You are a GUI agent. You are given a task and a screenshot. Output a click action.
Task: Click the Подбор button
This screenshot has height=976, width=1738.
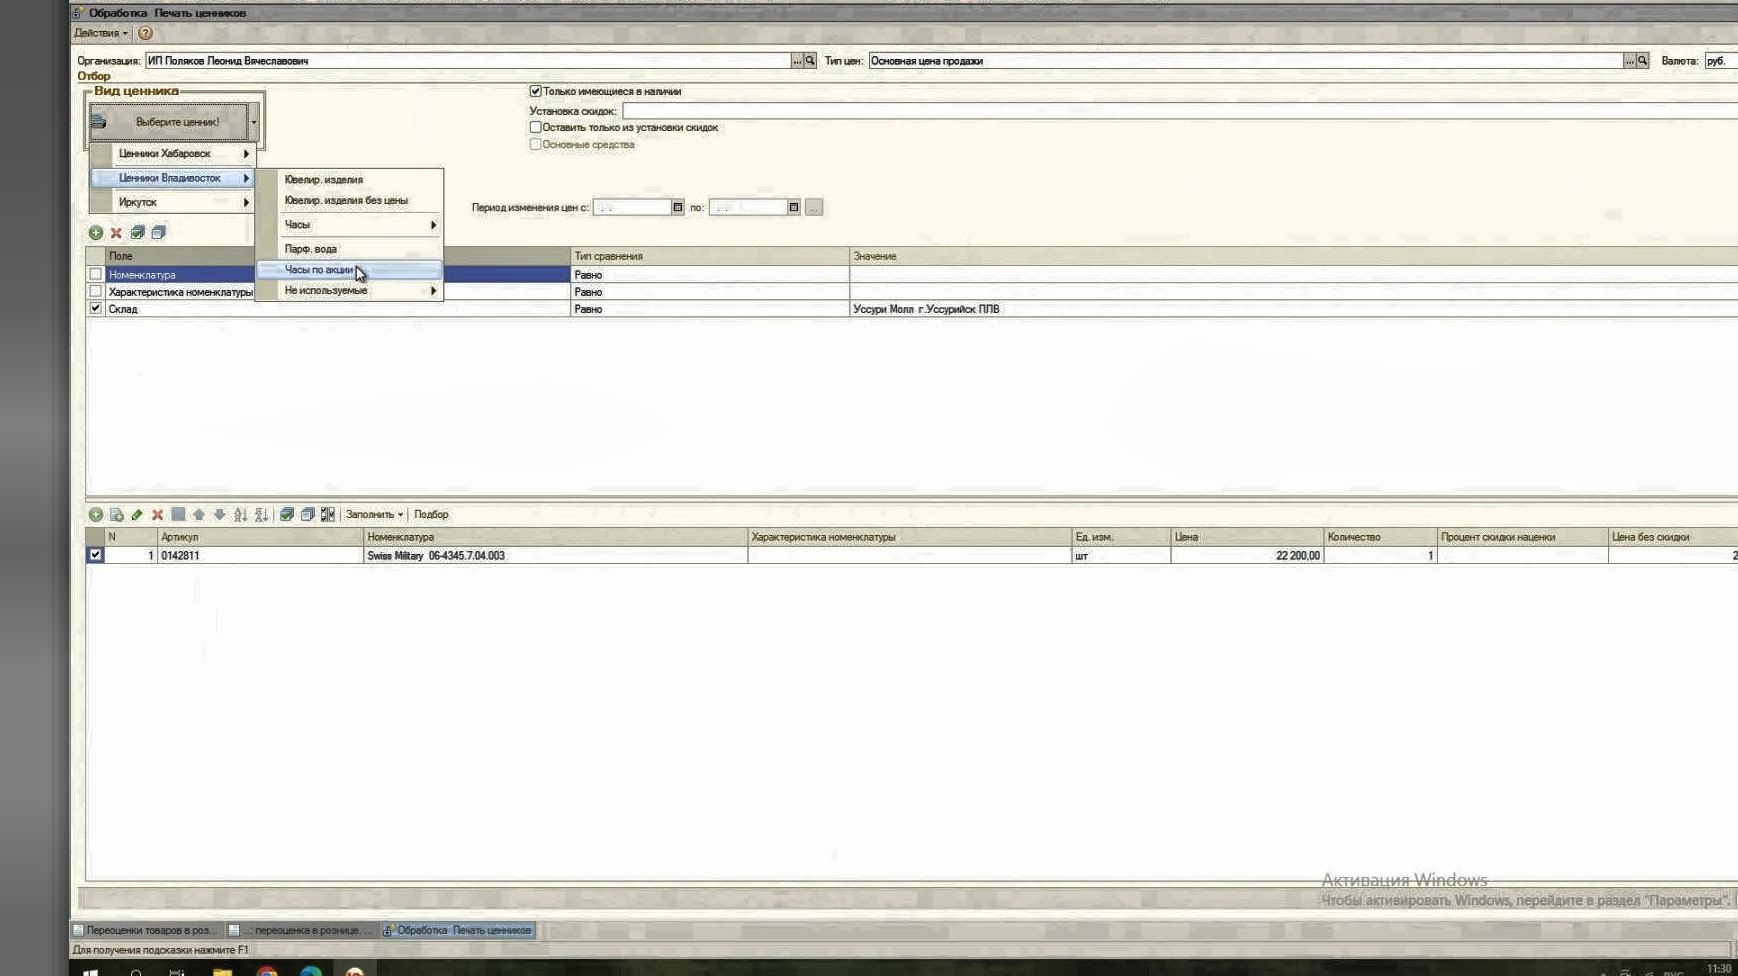(431, 515)
